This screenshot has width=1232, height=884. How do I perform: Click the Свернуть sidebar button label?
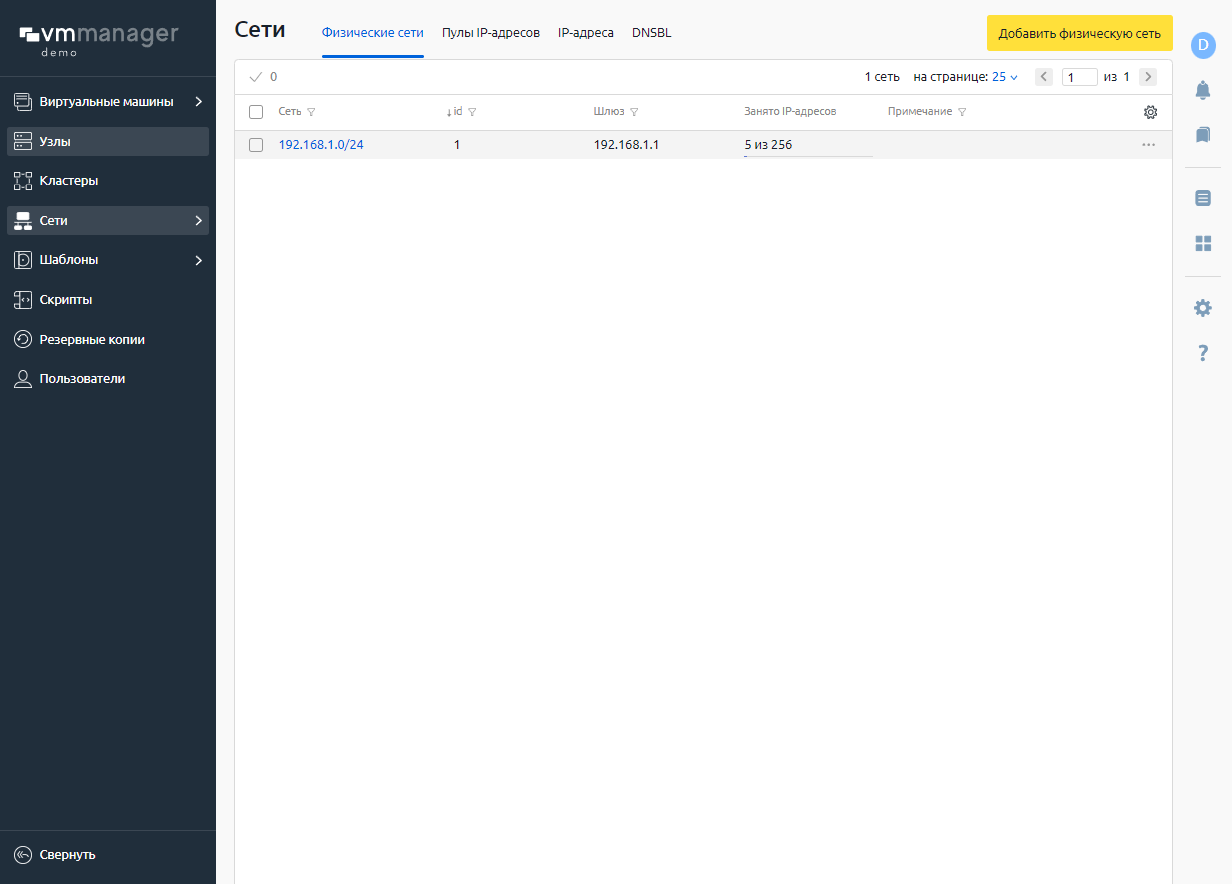coord(68,855)
